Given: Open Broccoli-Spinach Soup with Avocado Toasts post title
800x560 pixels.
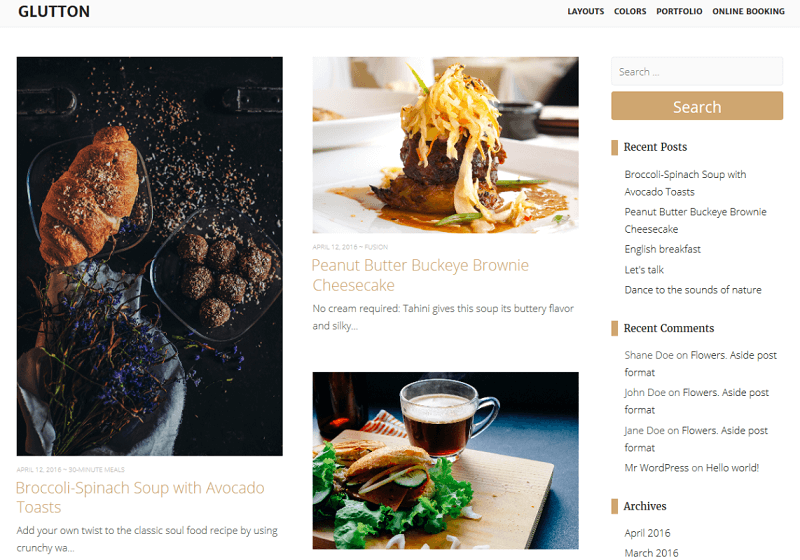Looking at the screenshot, I should 140,497.
